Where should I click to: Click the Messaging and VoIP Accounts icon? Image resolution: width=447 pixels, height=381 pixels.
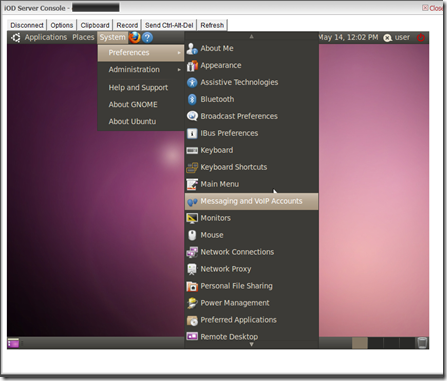pyautogui.click(x=192, y=202)
